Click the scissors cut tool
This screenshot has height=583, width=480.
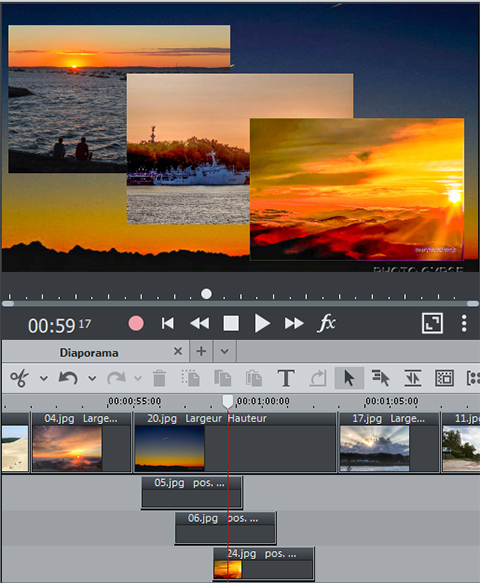pyautogui.click(x=19, y=378)
